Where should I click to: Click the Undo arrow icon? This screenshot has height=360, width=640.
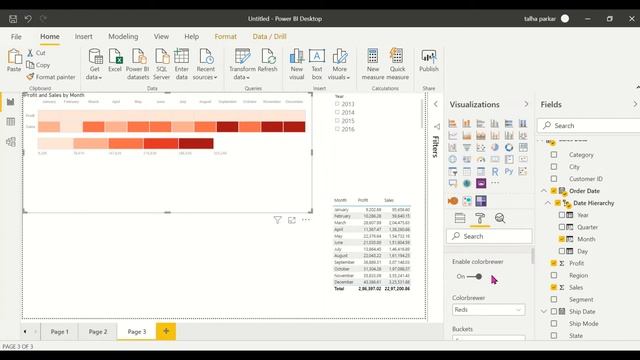[28, 19]
